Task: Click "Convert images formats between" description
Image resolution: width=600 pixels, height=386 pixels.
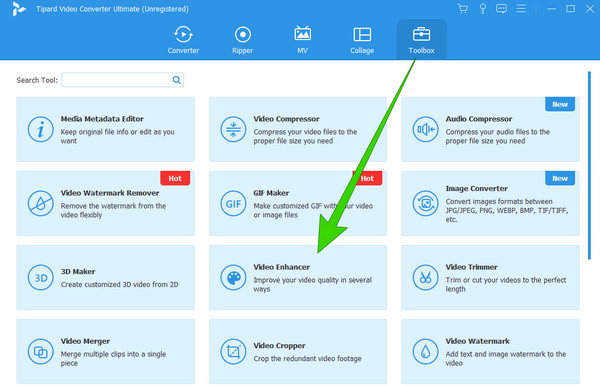Action: click(507, 210)
